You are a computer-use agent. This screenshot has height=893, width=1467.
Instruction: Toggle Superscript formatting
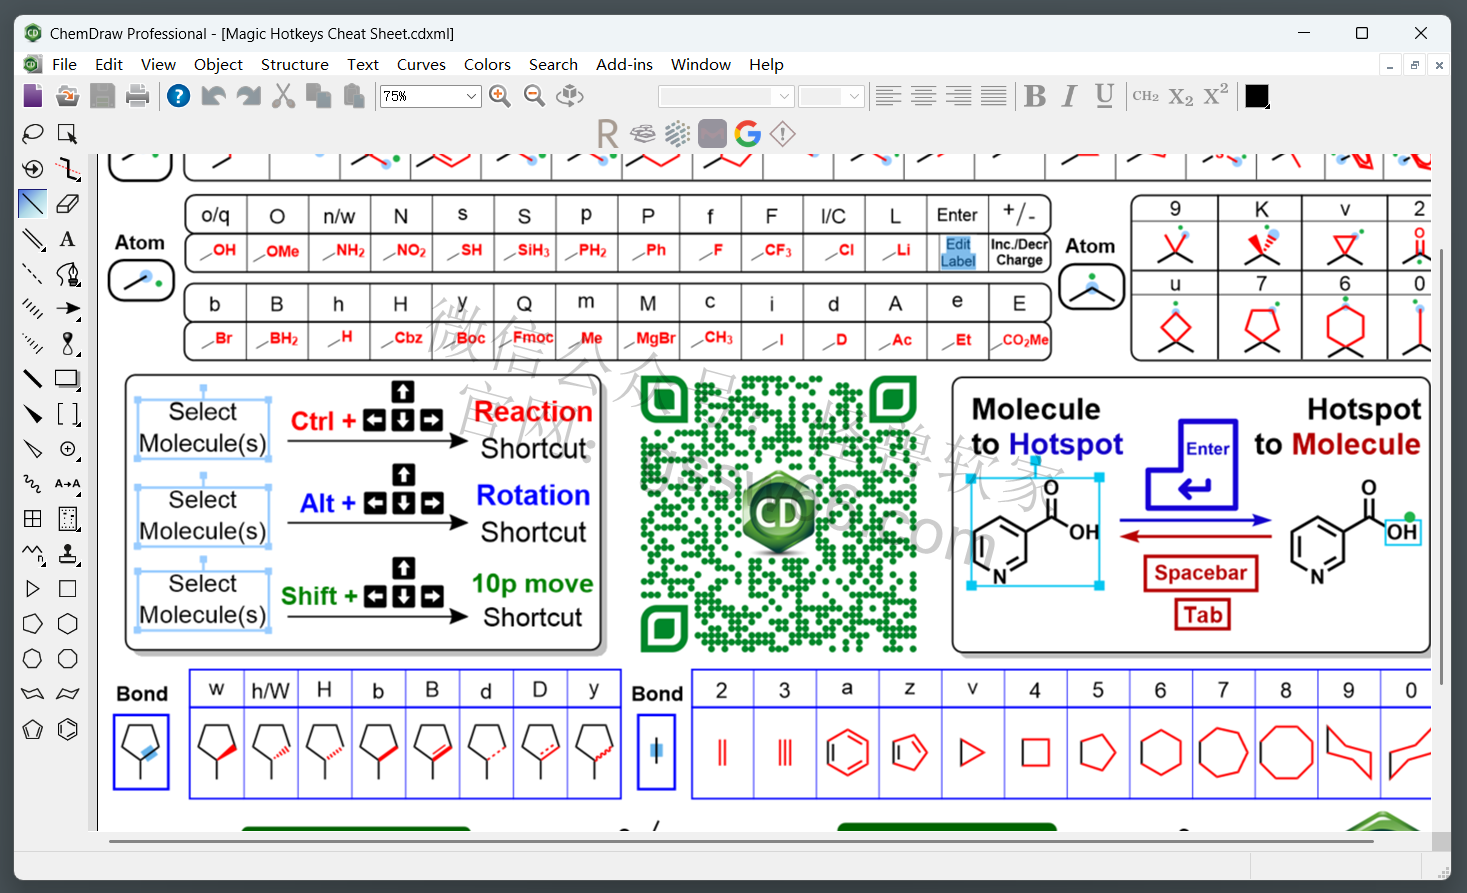pyautogui.click(x=1216, y=95)
